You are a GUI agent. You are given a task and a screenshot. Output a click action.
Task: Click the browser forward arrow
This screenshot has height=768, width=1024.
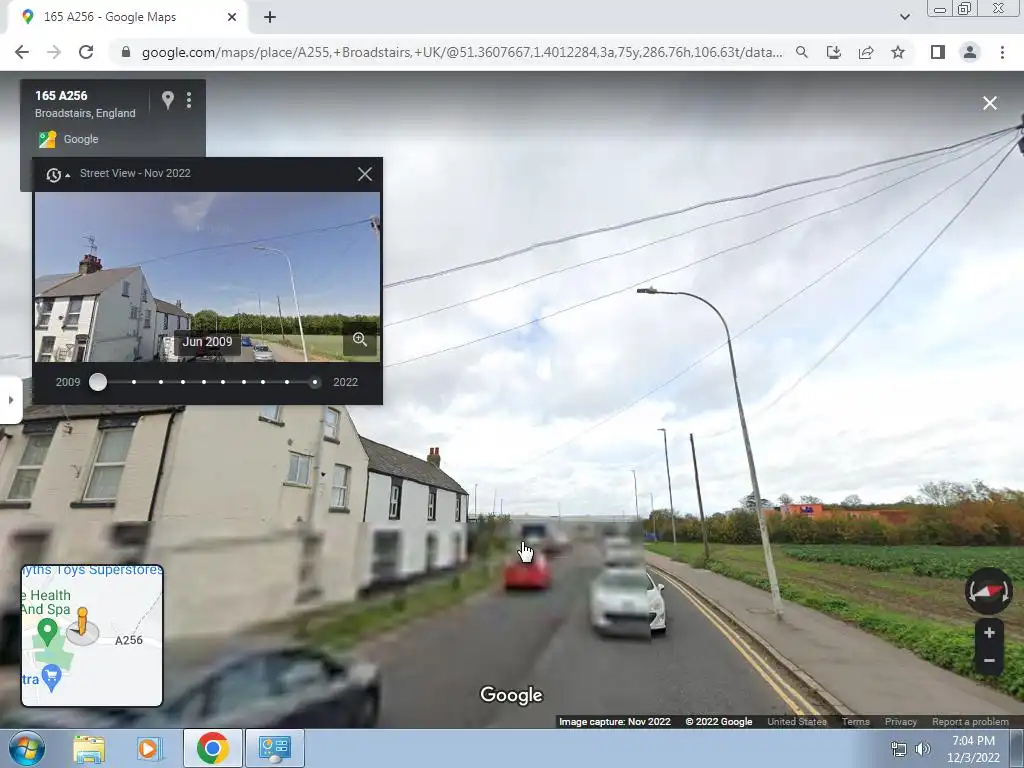tap(54, 52)
